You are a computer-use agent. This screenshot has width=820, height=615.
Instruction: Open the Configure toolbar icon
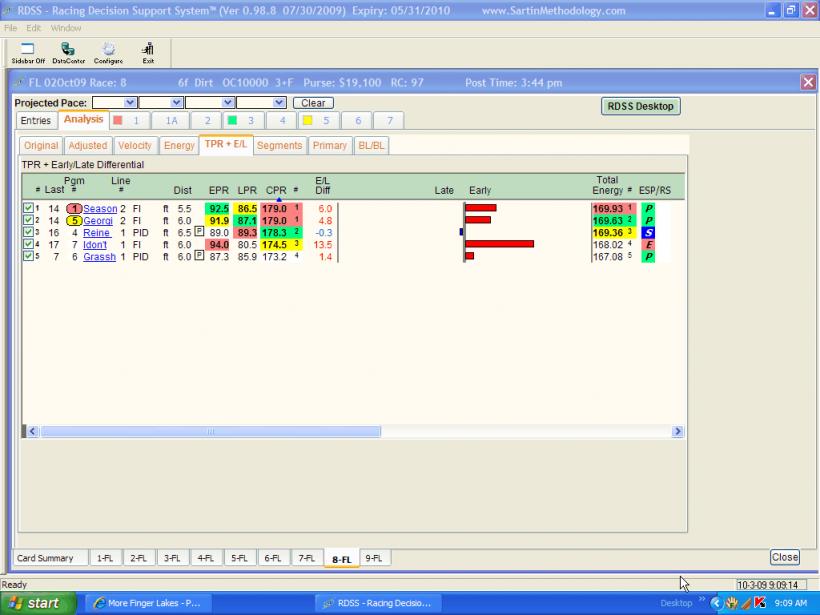coord(108,53)
